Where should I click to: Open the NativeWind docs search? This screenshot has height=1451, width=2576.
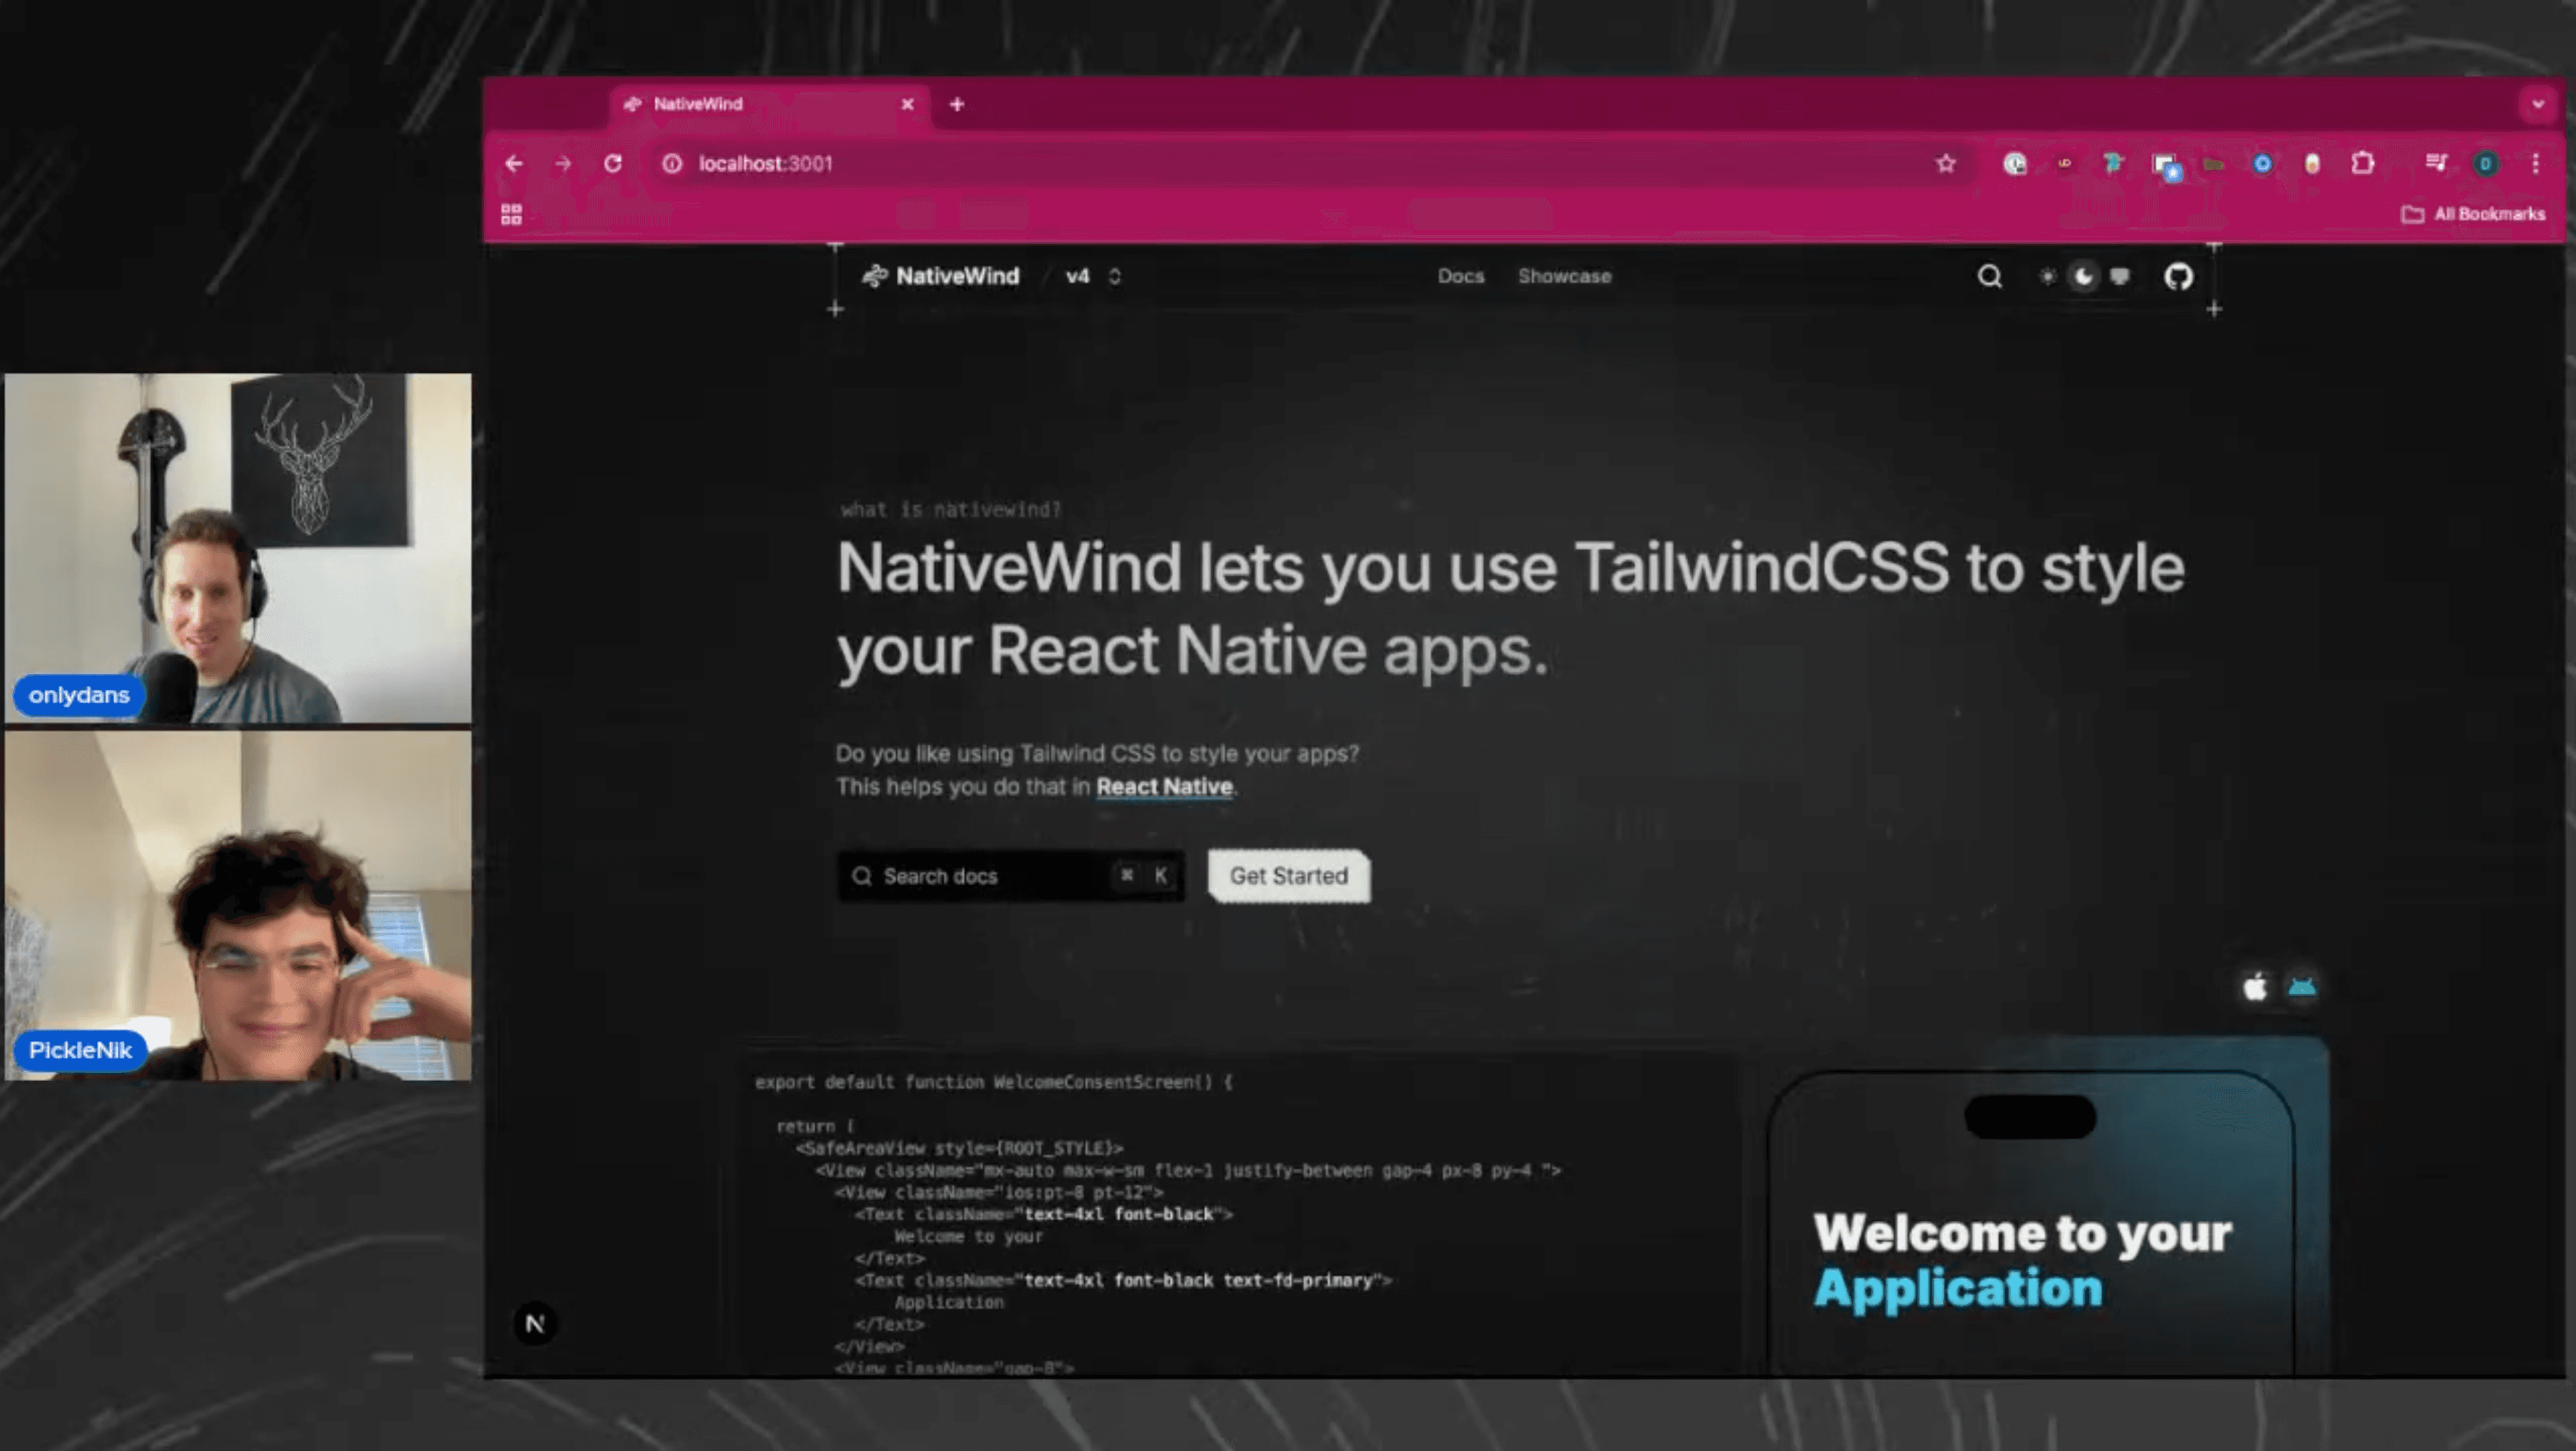1990,277
